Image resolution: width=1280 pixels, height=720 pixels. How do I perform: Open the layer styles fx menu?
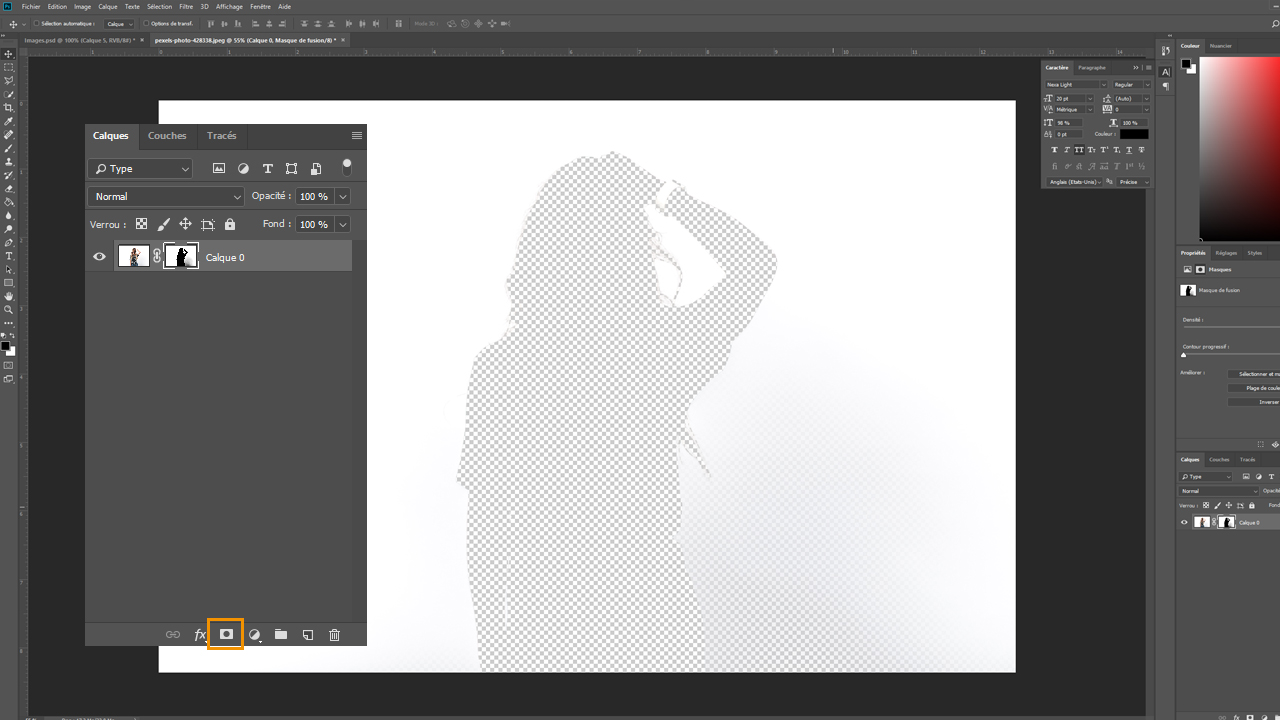click(200, 635)
